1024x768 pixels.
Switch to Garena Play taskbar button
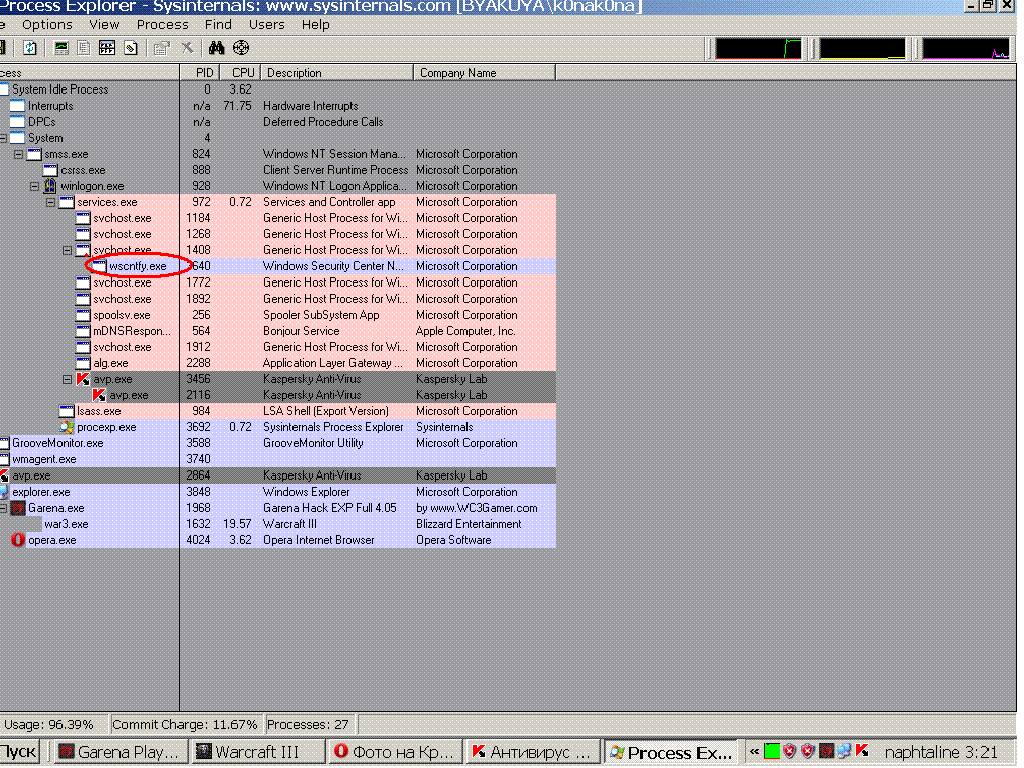(x=120, y=752)
